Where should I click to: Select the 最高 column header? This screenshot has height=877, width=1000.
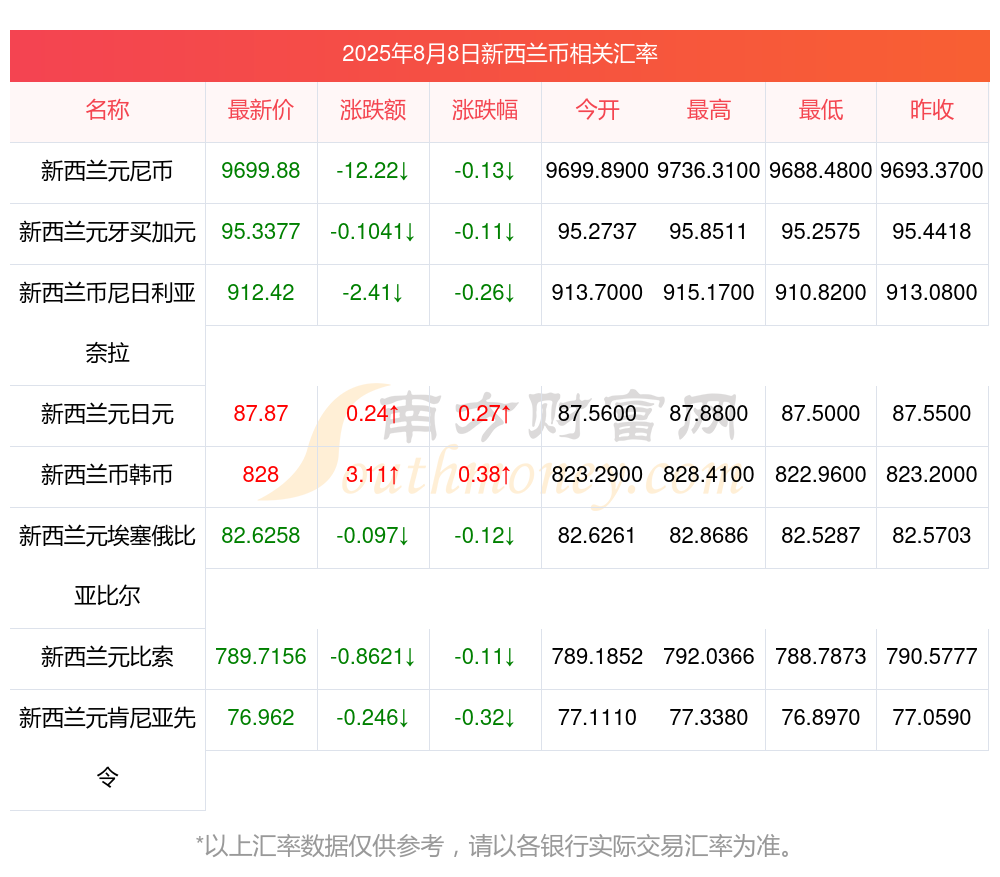709,110
